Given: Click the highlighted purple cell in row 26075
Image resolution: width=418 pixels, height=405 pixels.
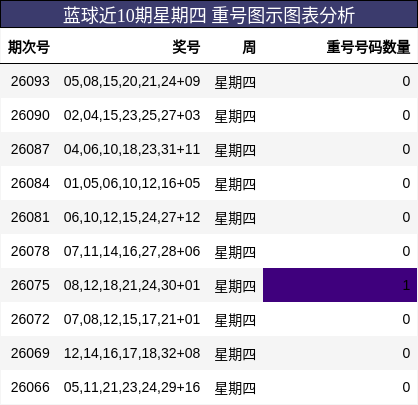Looking at the screenshot, I should (x=340, y=285).
